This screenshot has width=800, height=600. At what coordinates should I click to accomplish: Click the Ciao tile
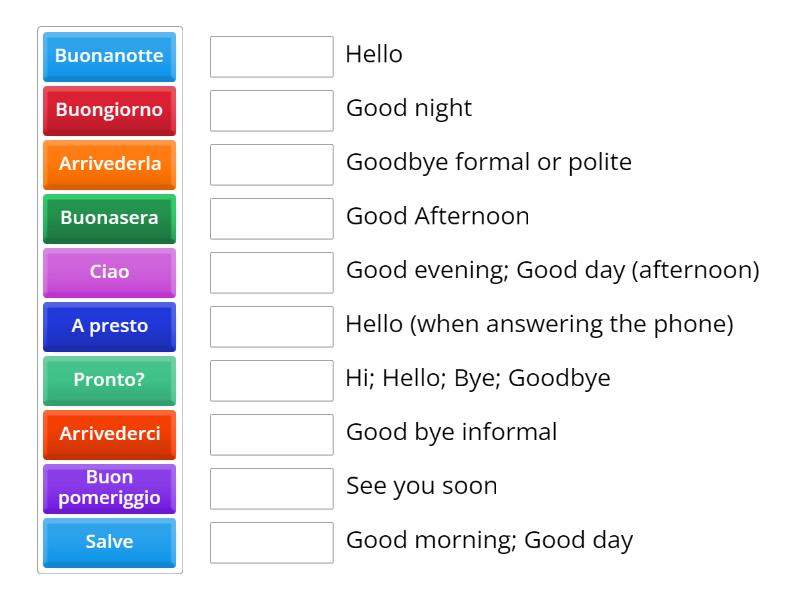[x=109, y=272]
